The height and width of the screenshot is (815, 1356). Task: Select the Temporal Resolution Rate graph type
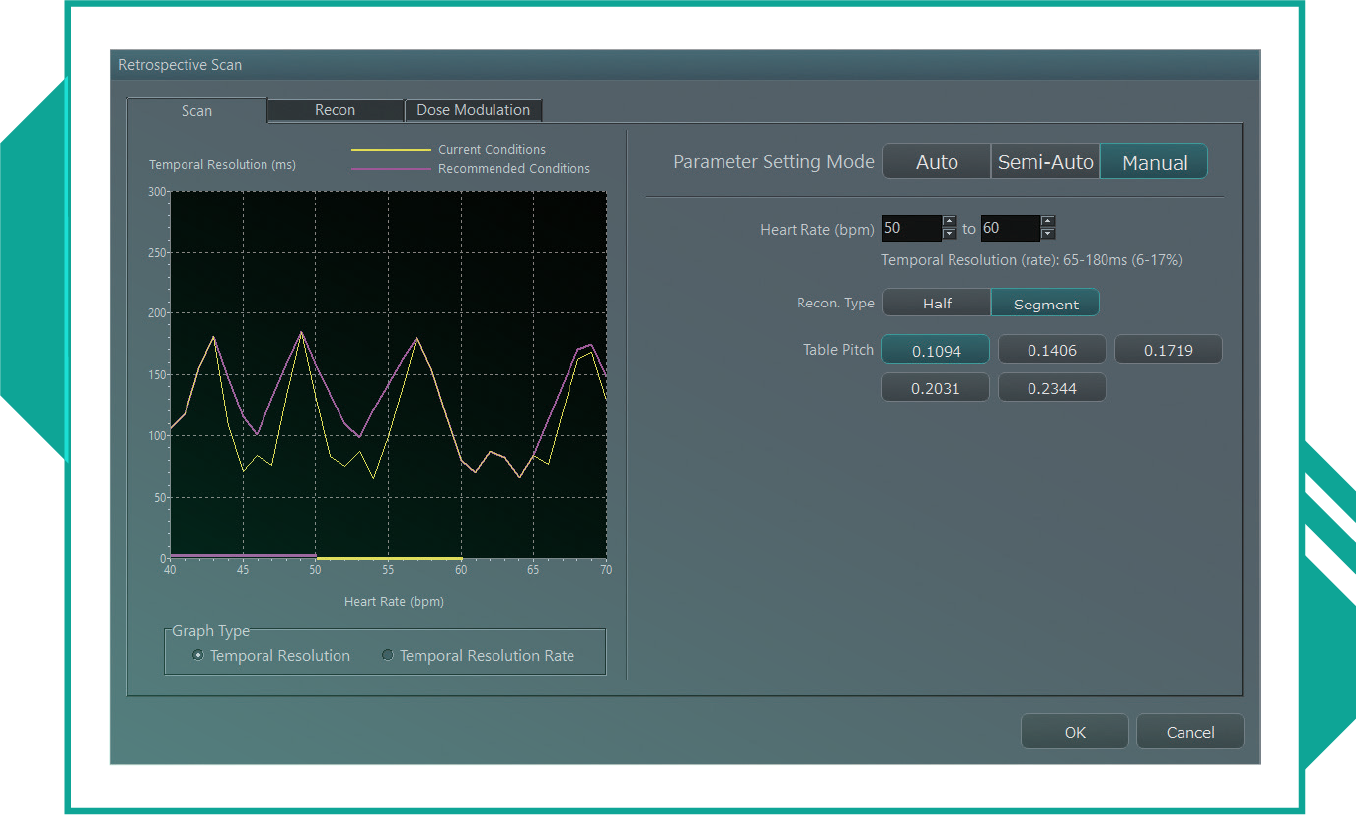478,656
